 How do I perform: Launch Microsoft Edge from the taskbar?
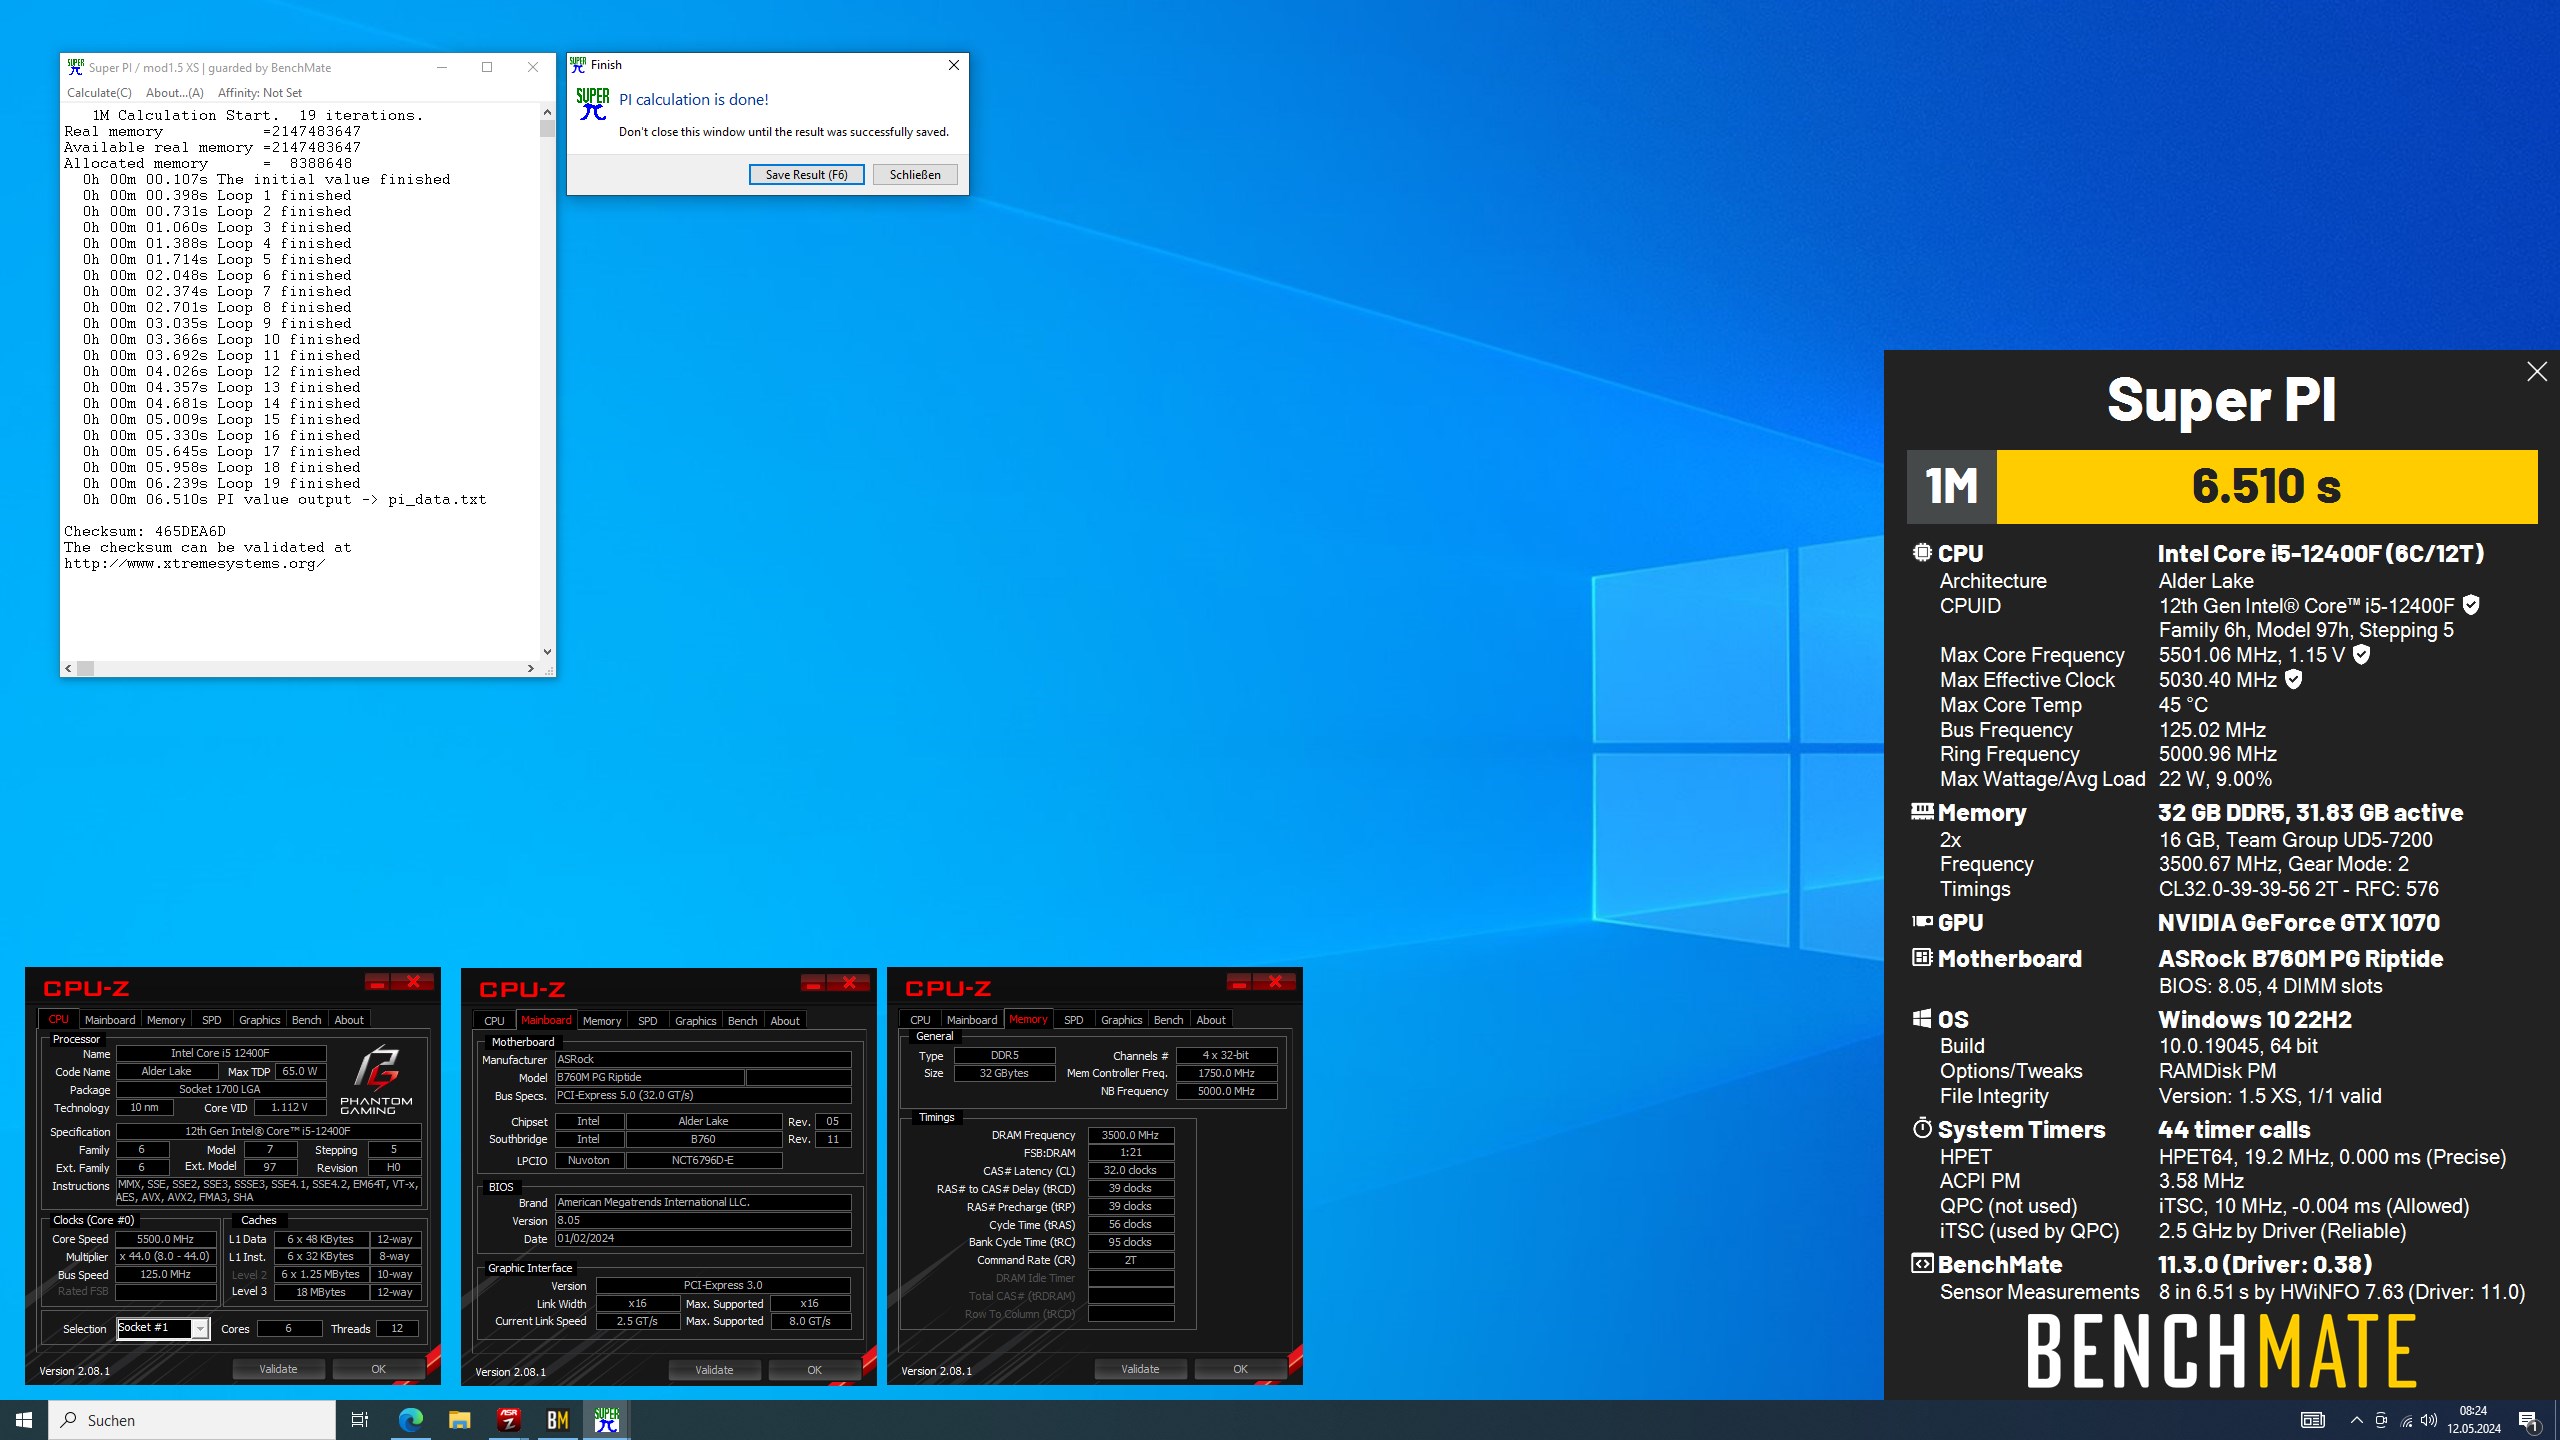click(411, 1420)
